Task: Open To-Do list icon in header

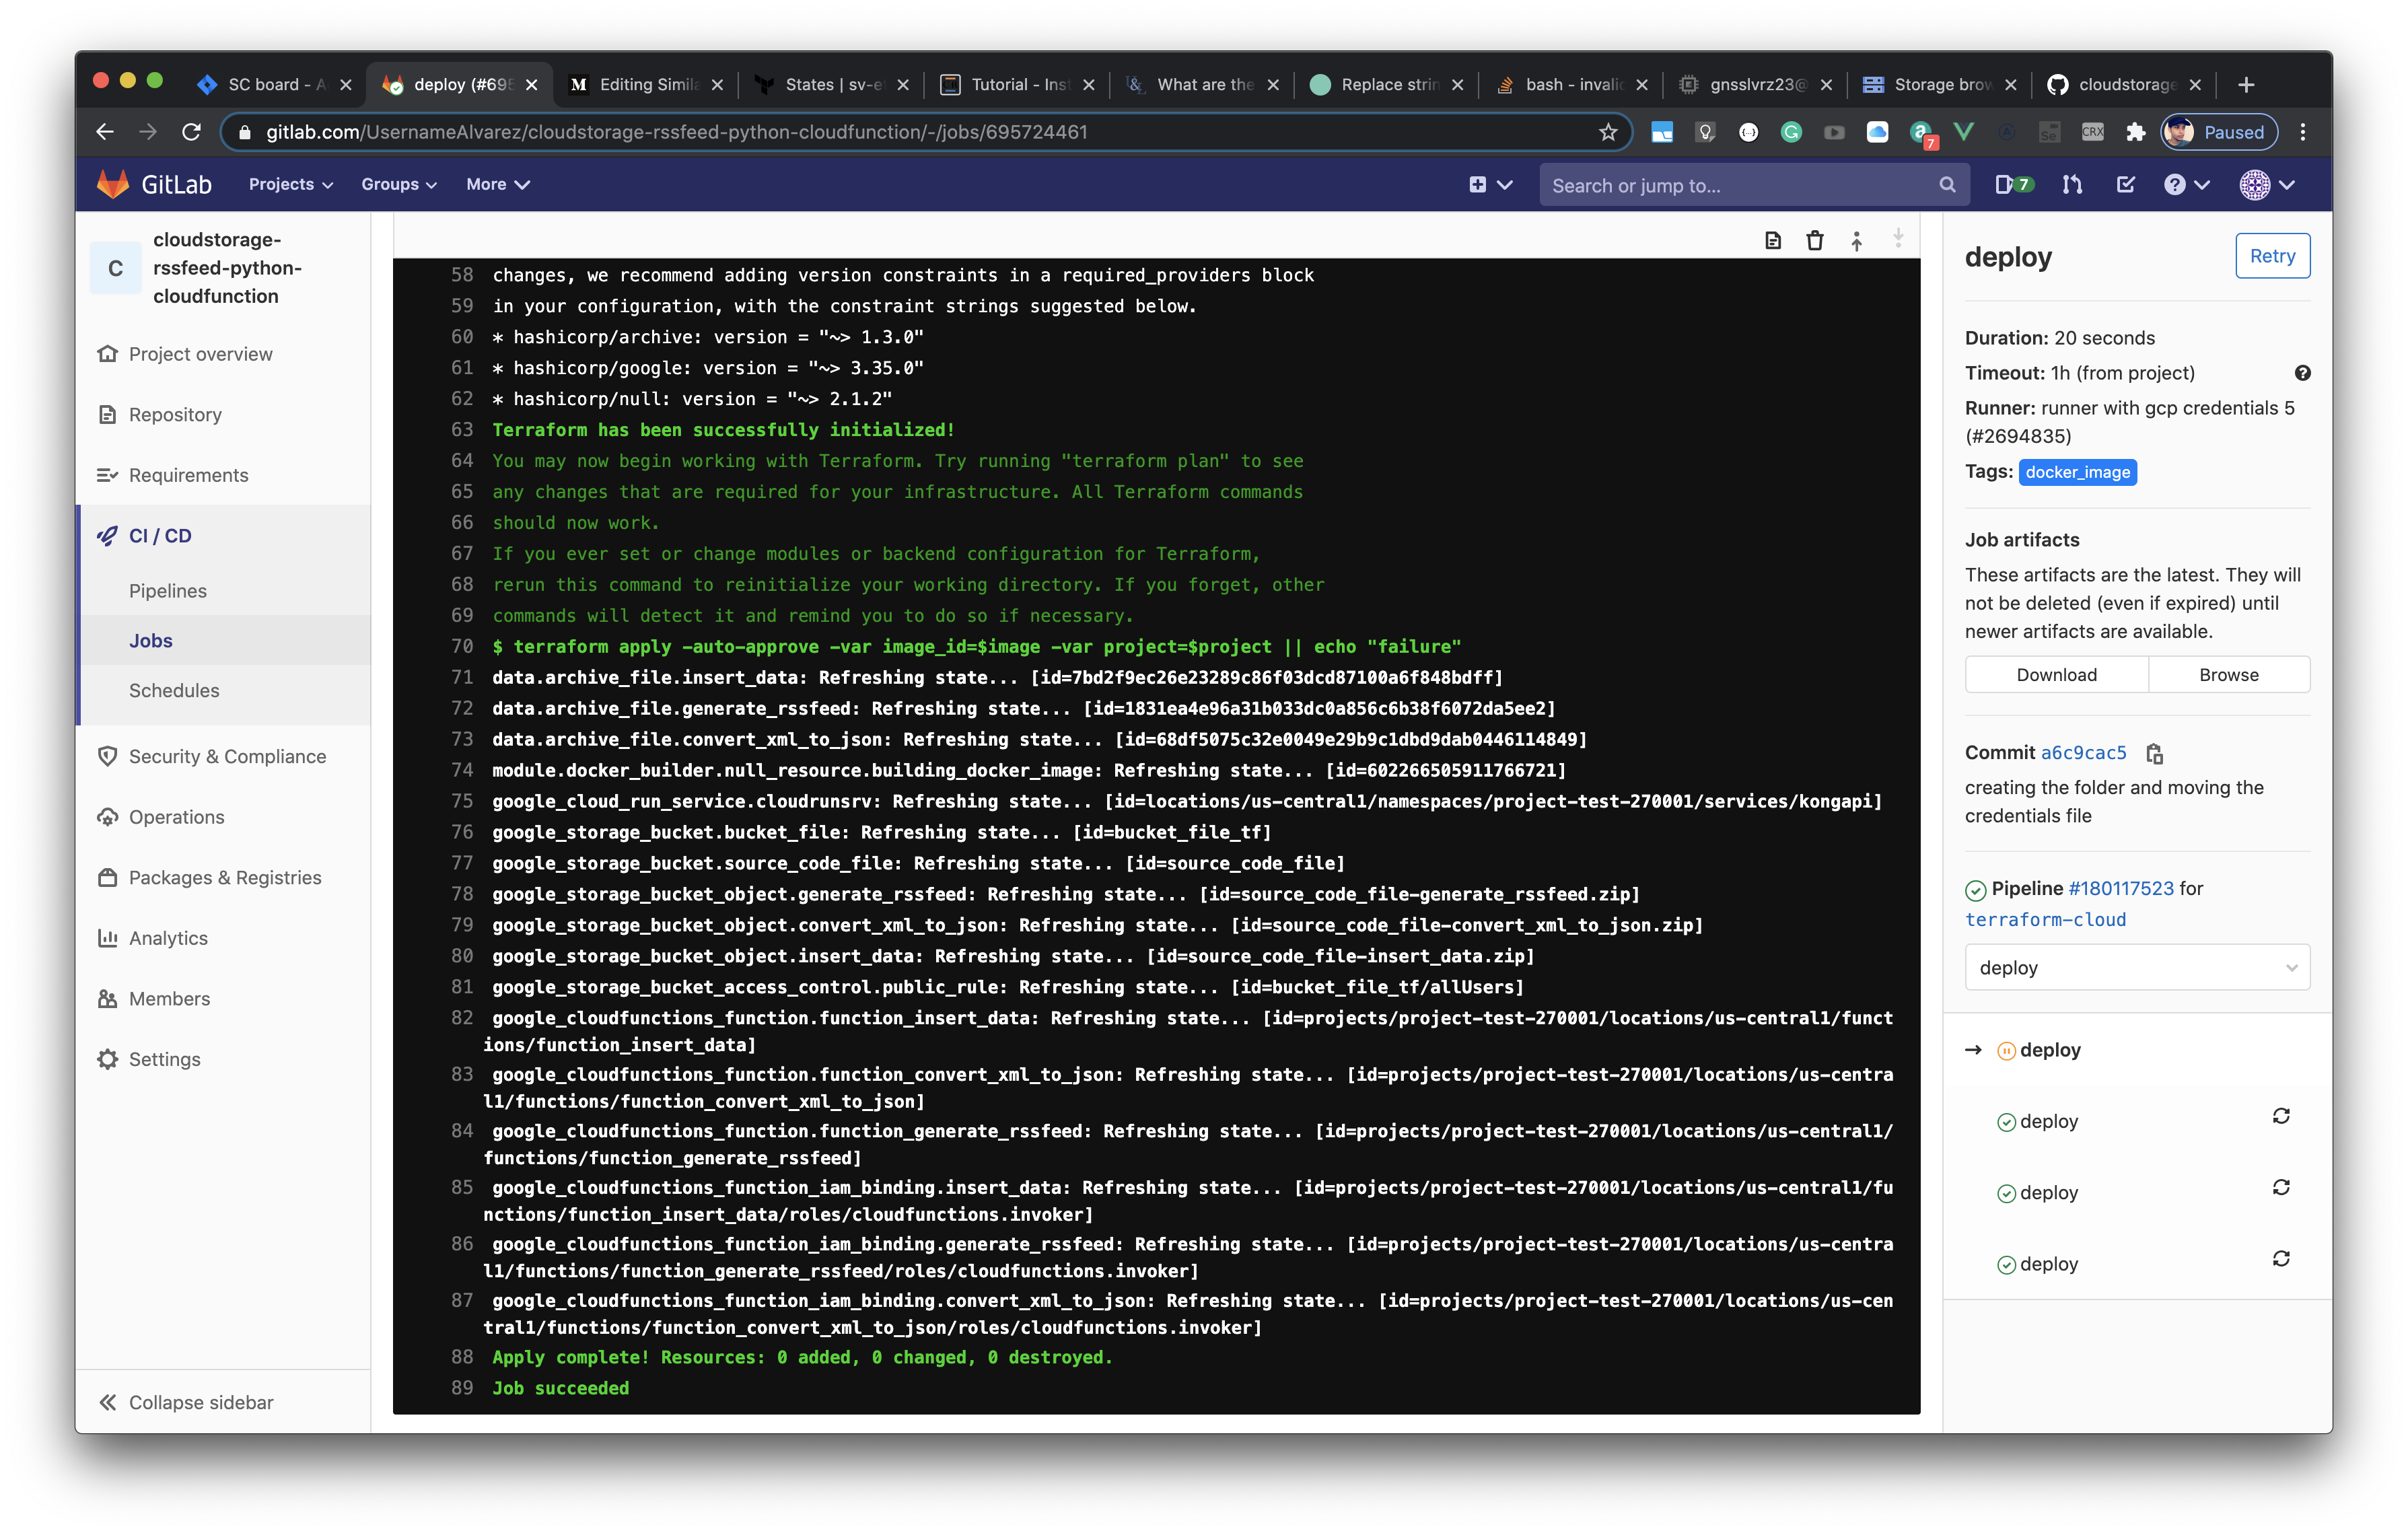Action: point(2125,185)
